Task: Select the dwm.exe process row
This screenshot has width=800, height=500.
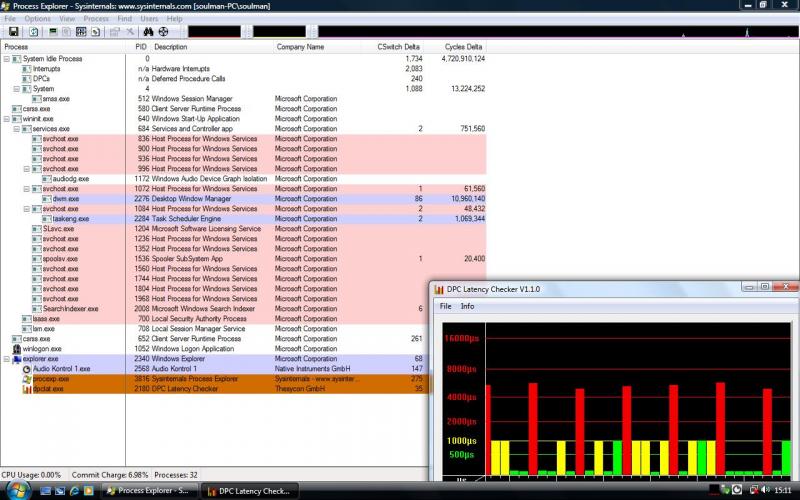Action: [60, 199]
